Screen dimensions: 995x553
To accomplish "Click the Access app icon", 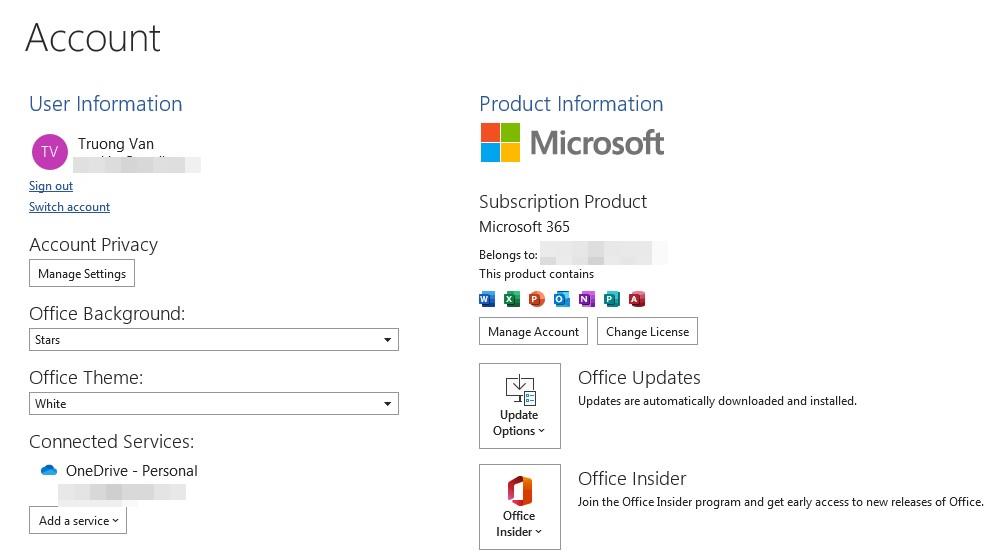I will pos(636,299).
